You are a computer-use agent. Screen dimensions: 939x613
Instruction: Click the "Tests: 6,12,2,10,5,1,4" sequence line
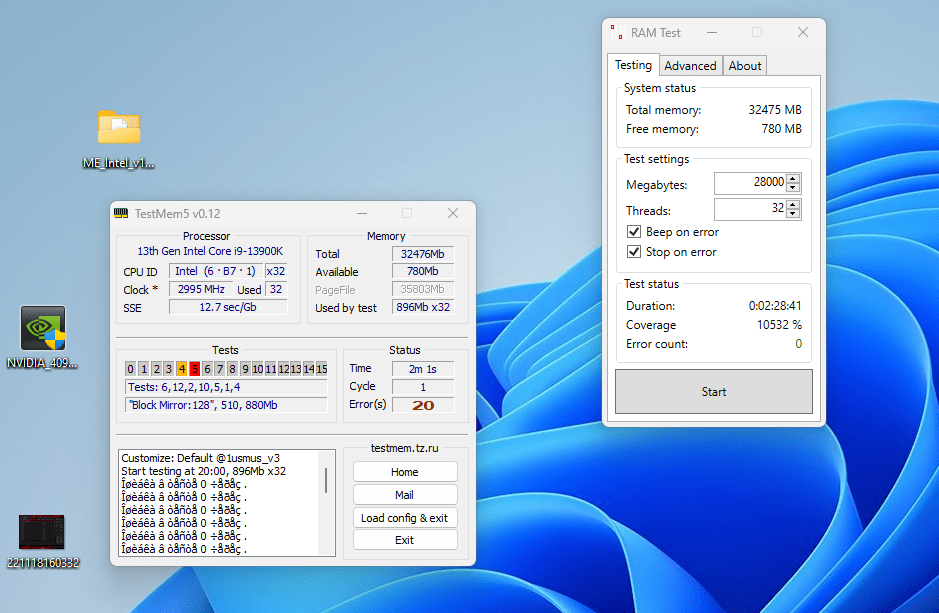226,387
